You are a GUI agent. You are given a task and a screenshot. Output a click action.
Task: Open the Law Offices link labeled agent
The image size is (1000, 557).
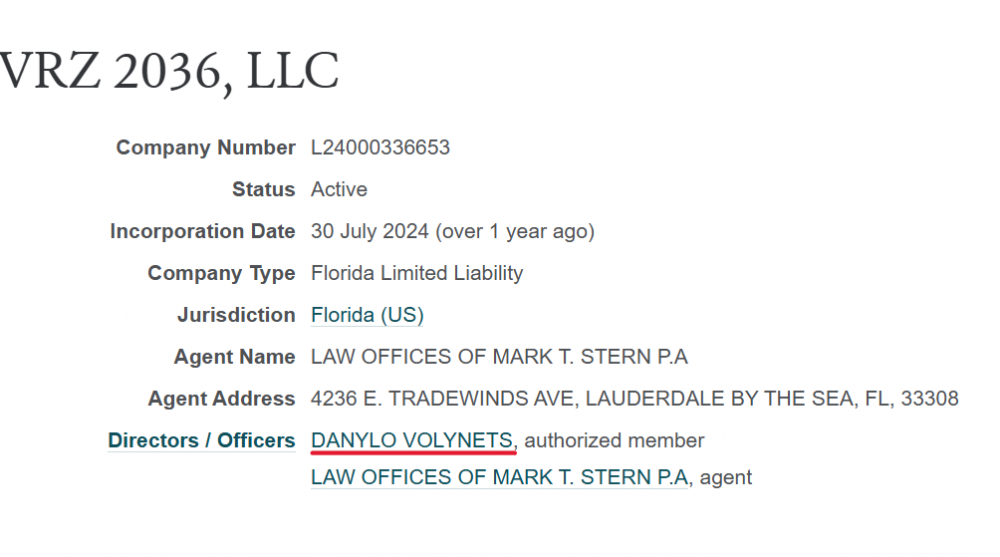(499, 477)
